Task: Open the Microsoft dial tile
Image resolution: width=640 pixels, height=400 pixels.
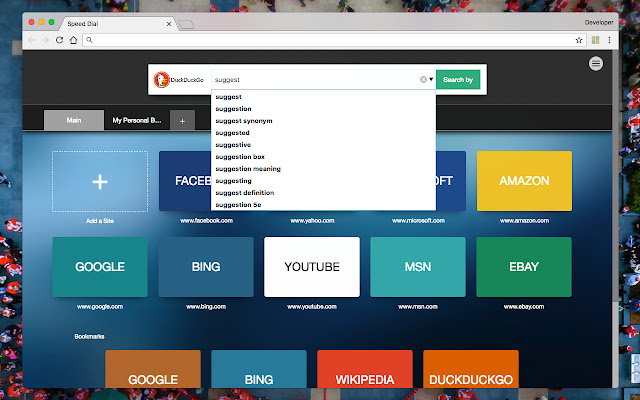Action: (x=451, y=181)
